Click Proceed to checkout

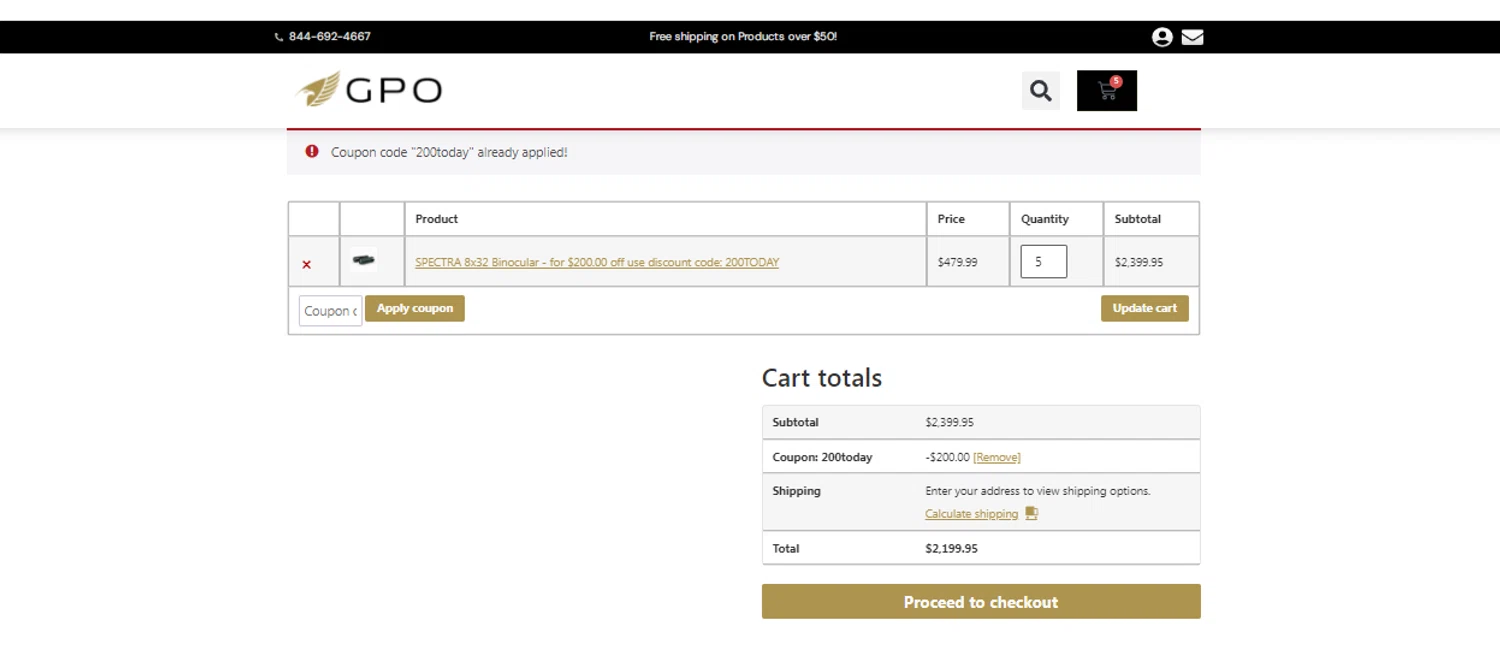981,602
